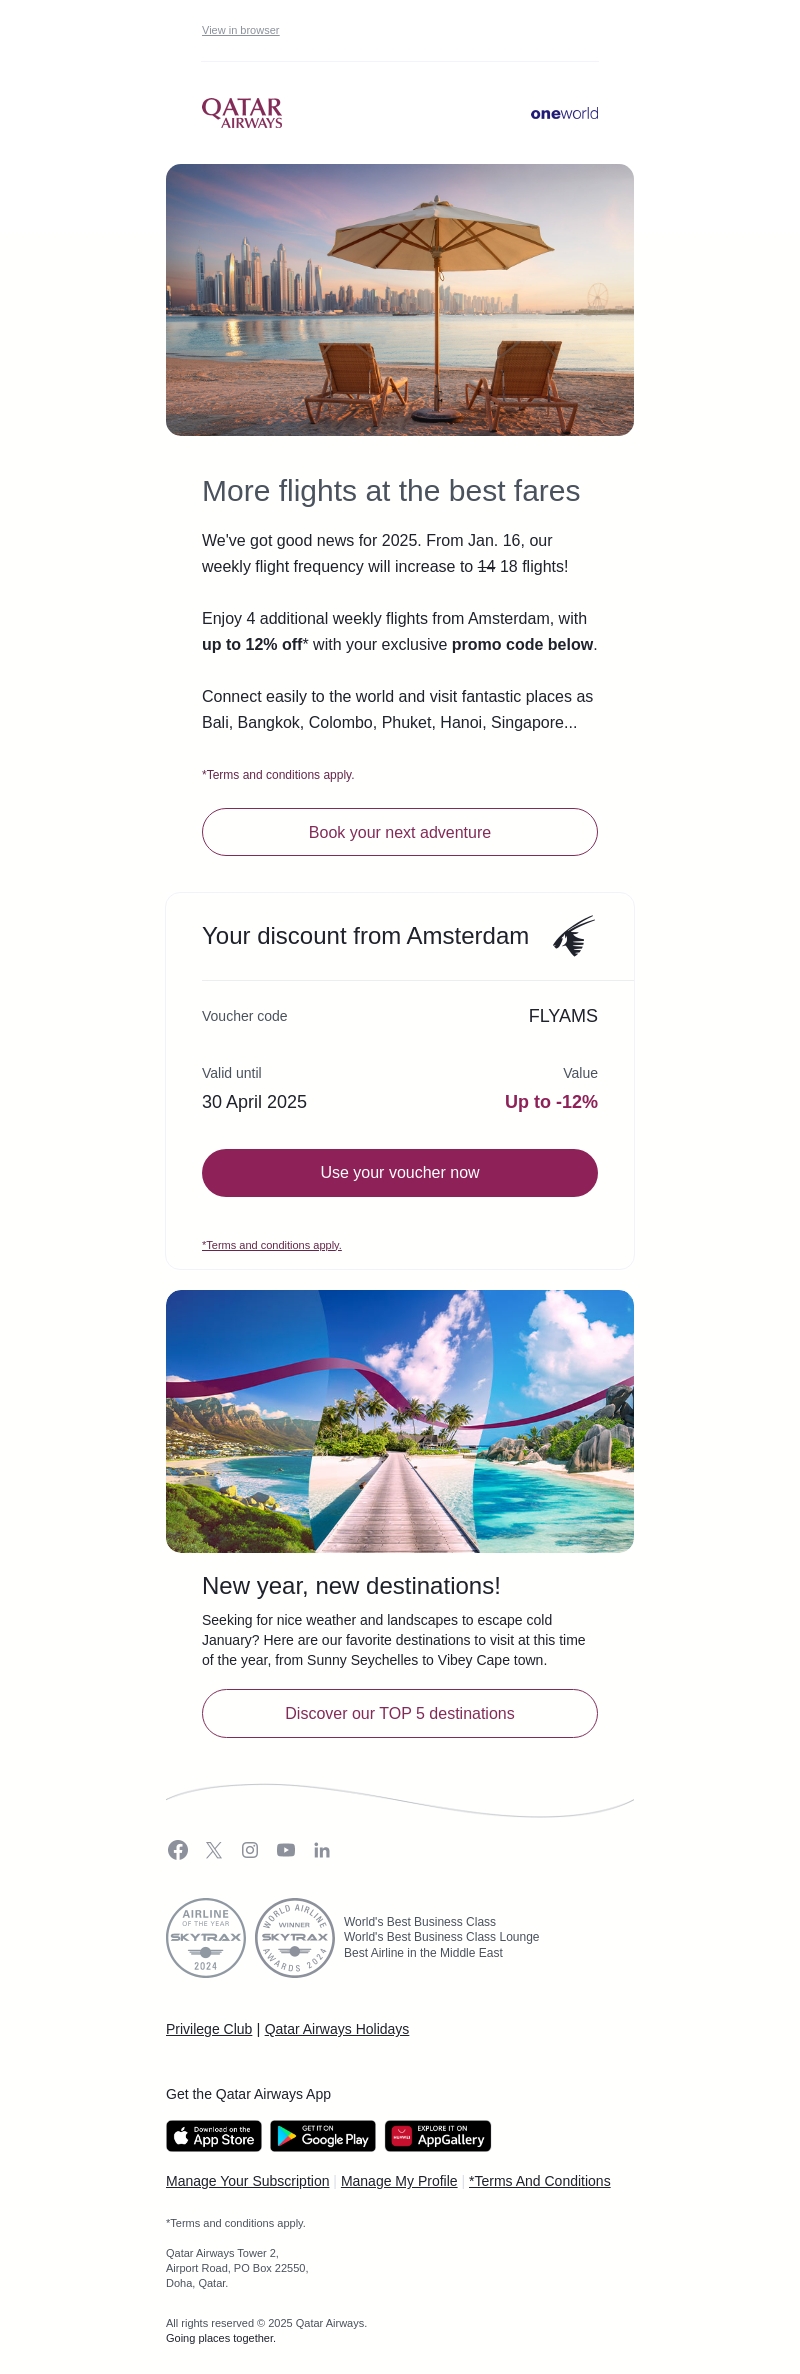Click the Discover our TOP 5 destinations button
Viewport: 800px width, 2374px height.
[400, 1714]
